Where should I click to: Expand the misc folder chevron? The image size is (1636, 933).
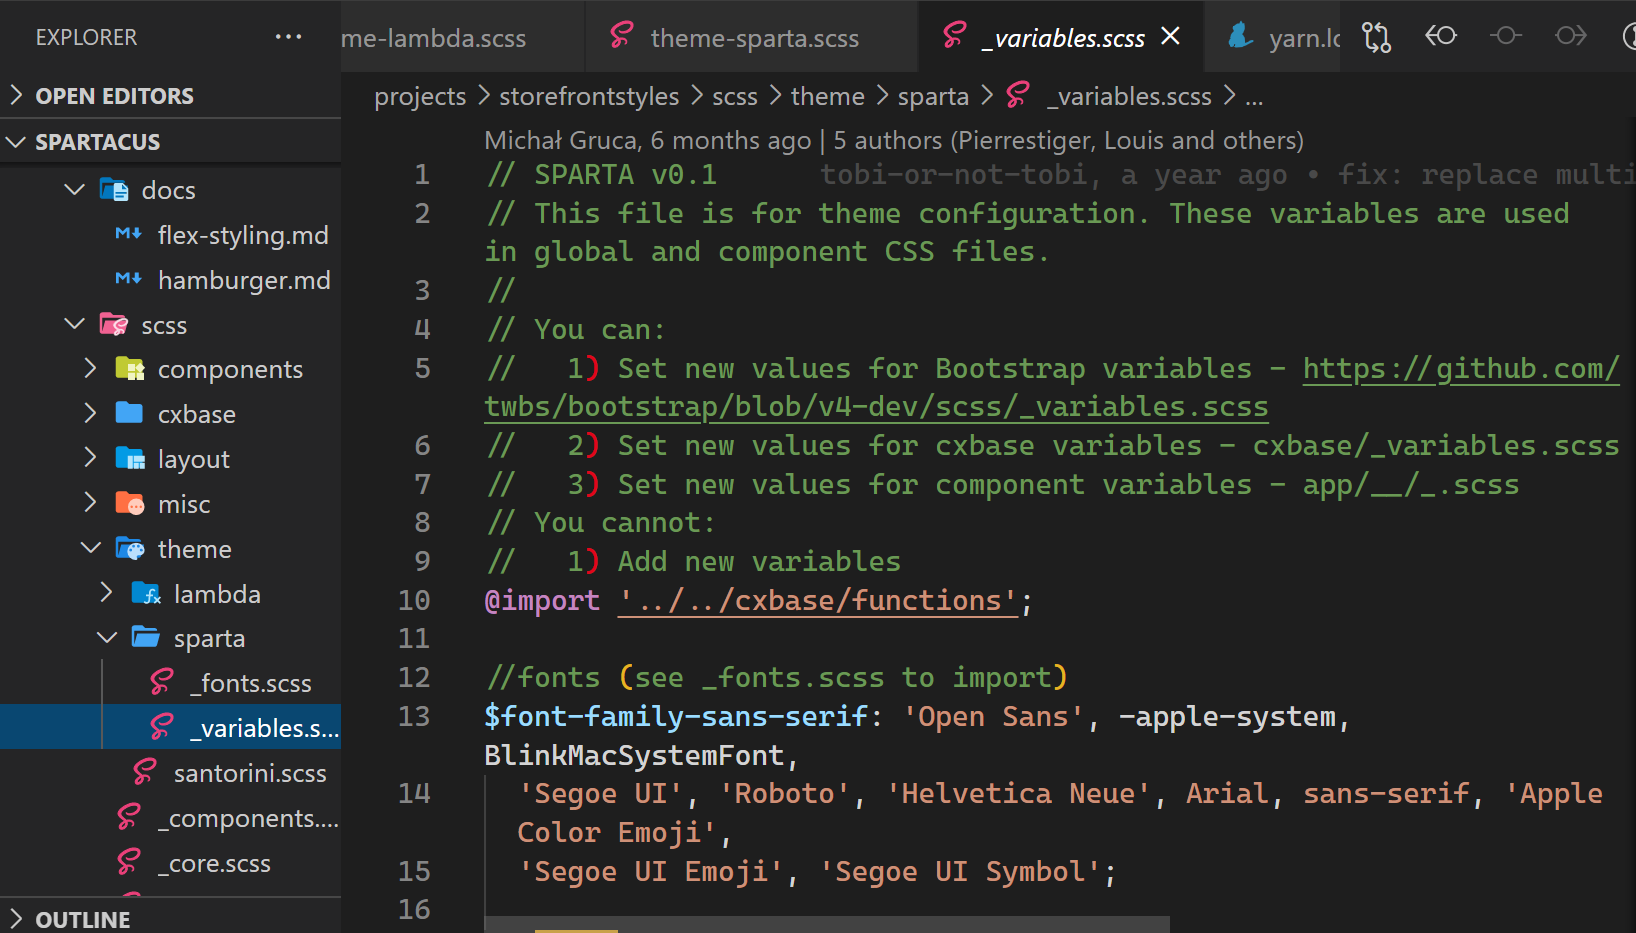click(x=91, y=503)
